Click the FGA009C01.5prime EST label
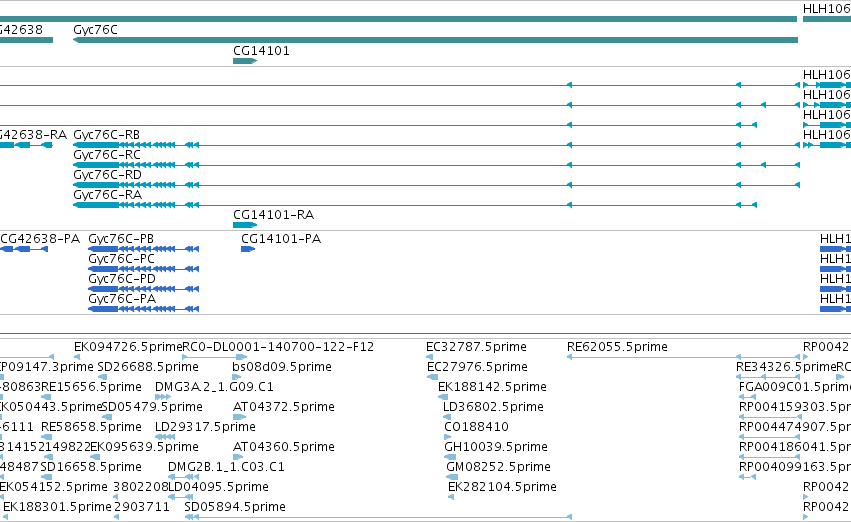 (x=795, y=387)
